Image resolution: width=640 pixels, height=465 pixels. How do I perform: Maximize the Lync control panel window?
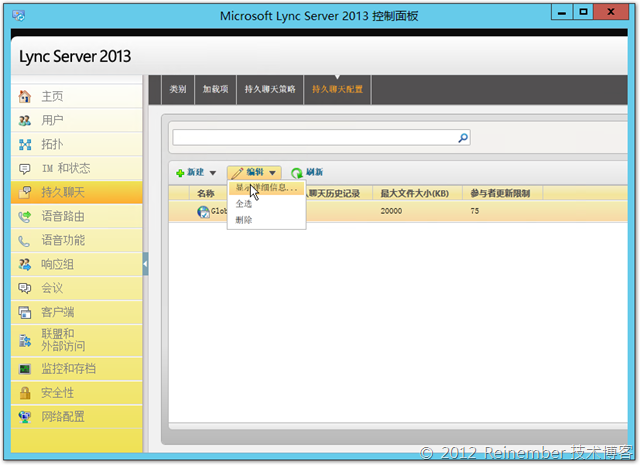coord(583,12)
